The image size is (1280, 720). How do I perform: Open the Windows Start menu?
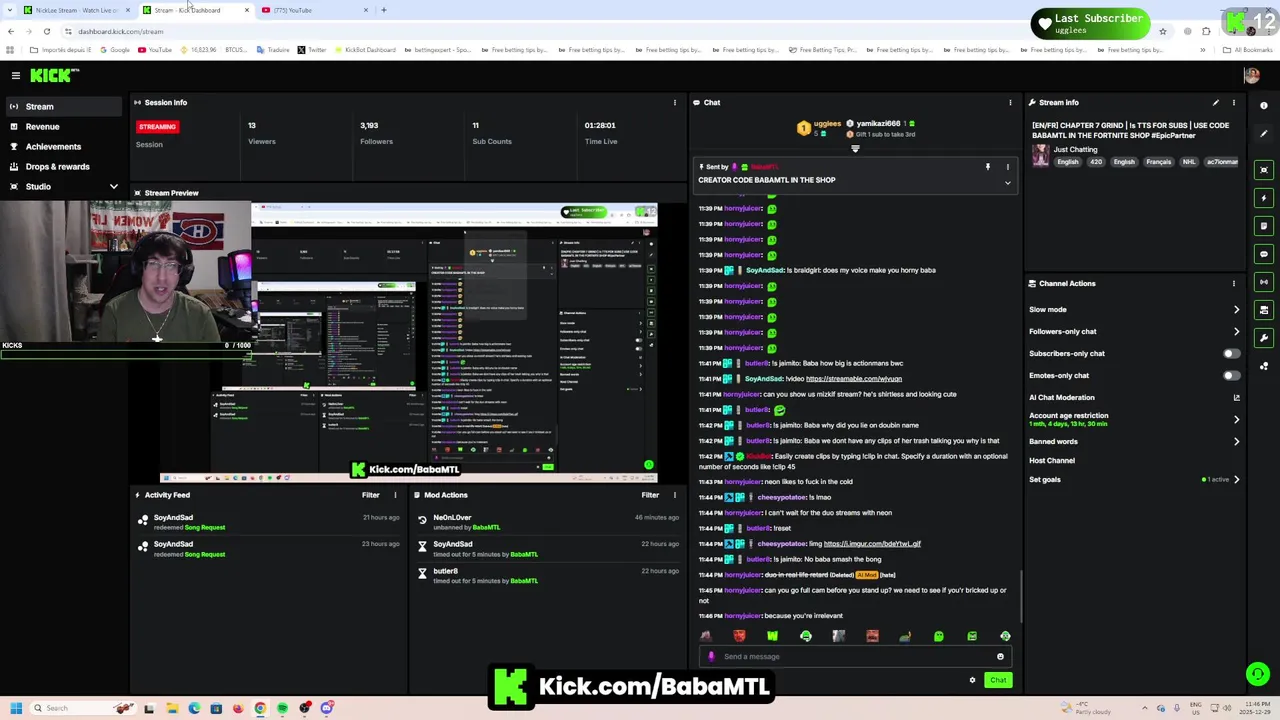(16, 708)
